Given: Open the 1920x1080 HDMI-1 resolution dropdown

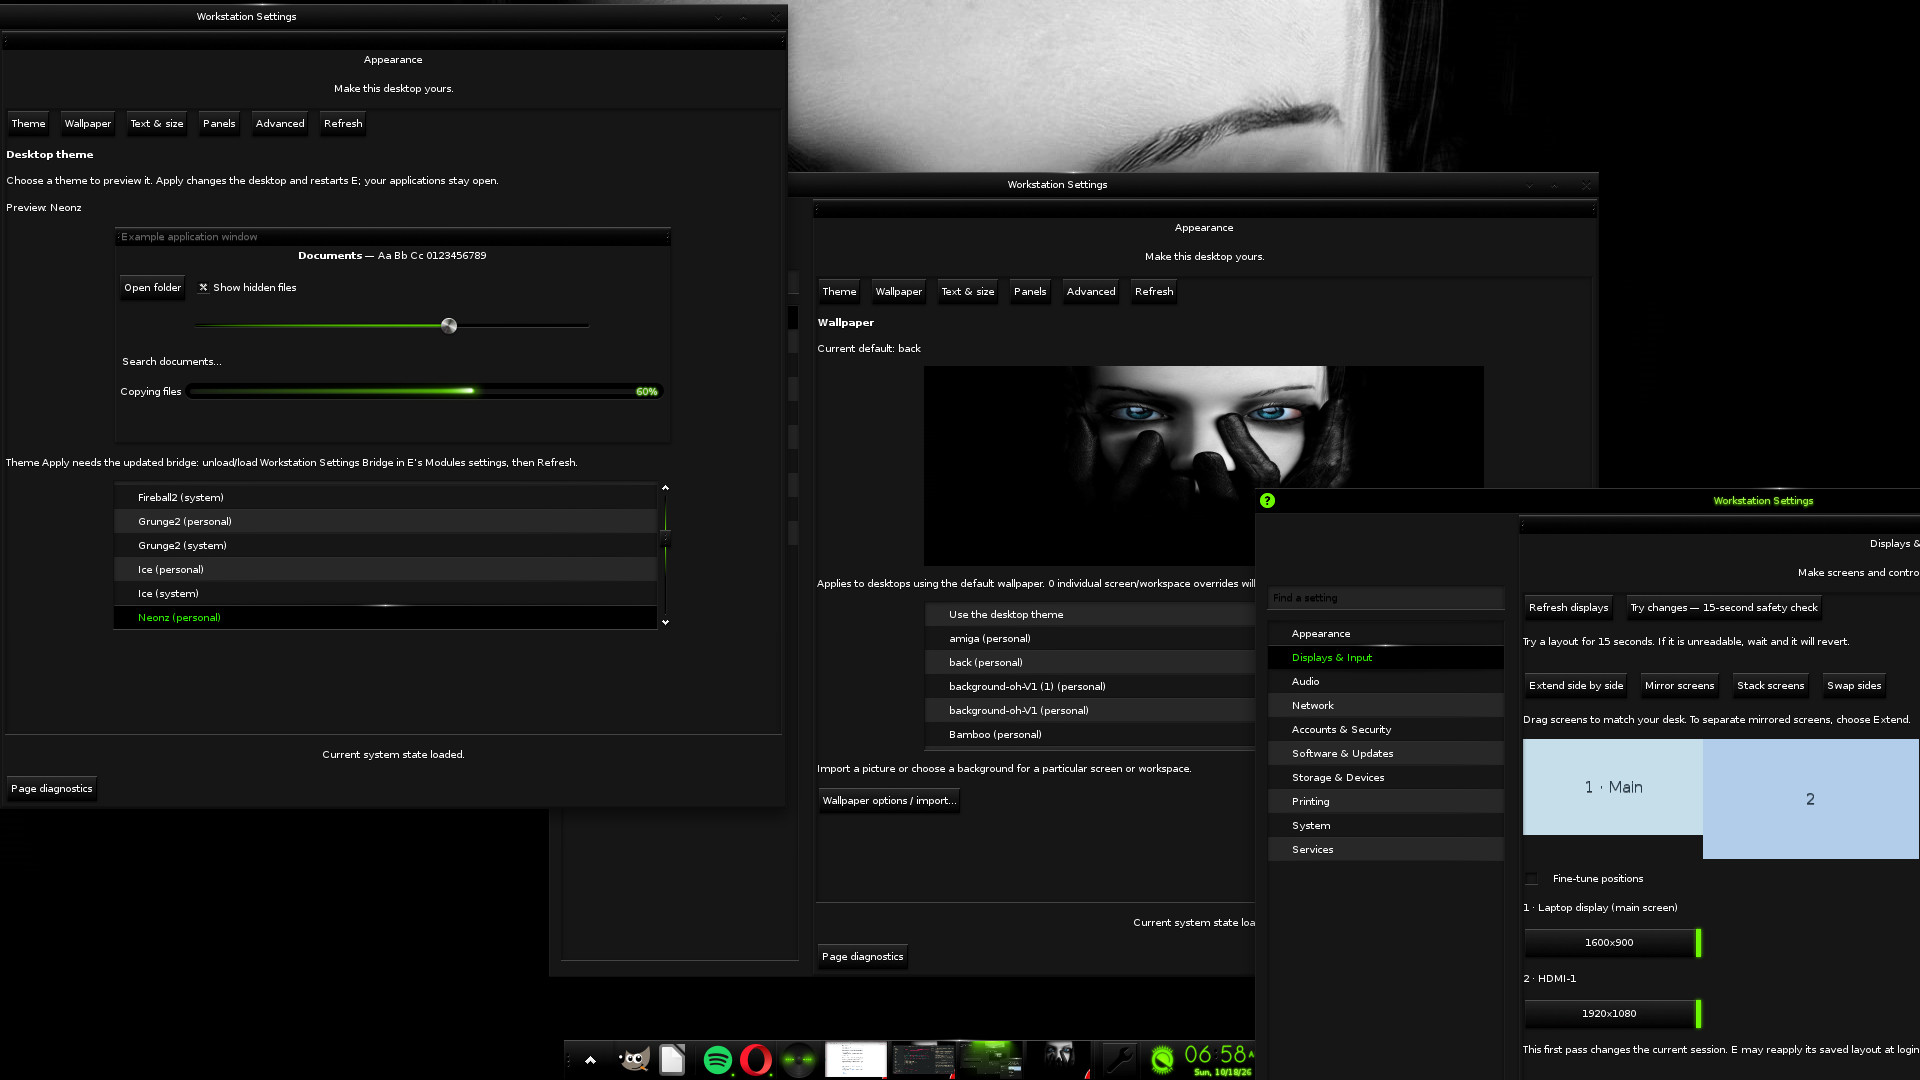Looking at the screenshot, I should coord(1612,1013).
